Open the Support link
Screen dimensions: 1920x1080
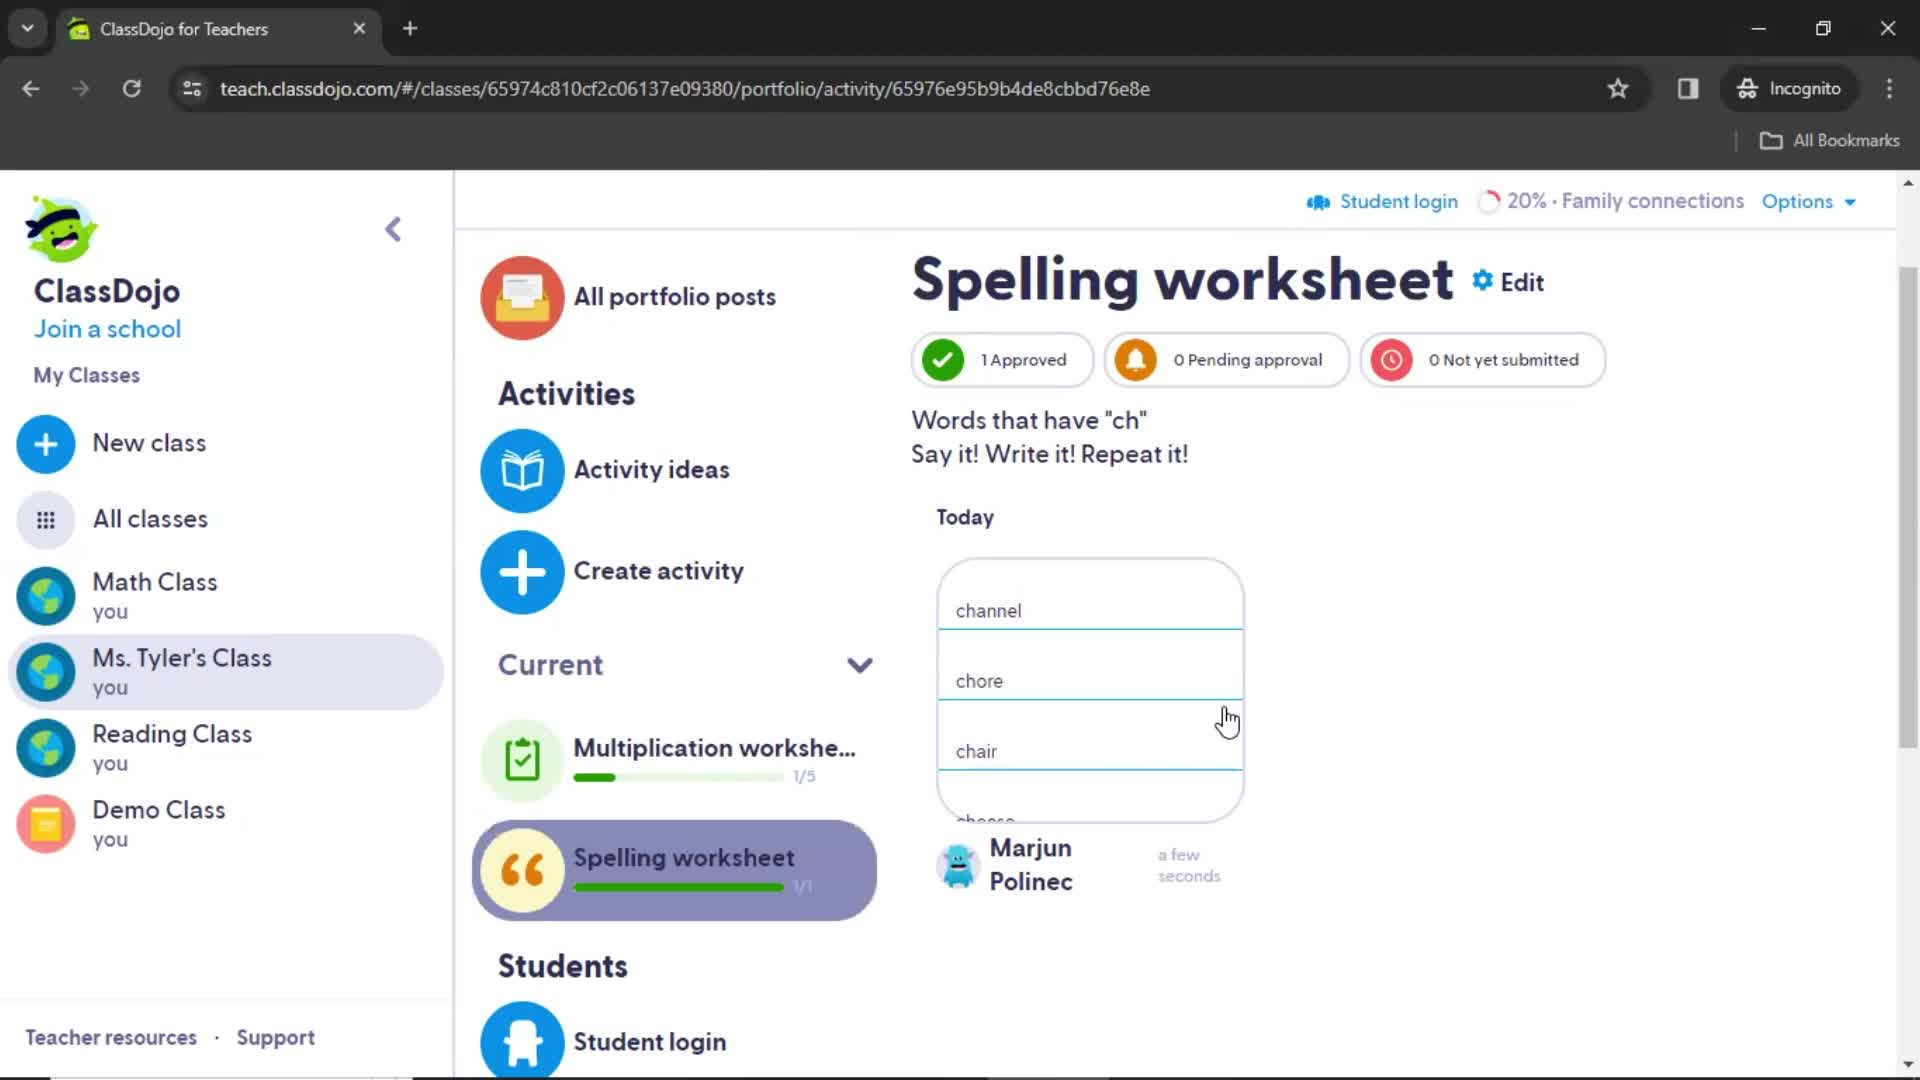pyautogui.click(x=275, y=1038)
